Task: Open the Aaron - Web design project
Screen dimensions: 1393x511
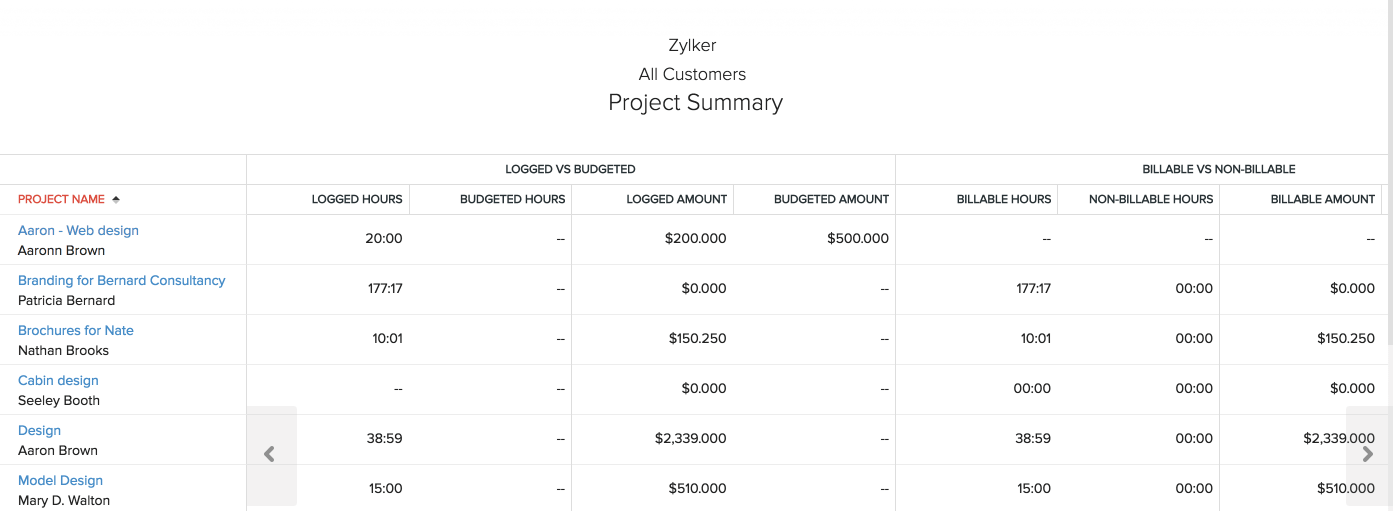Action: tap(78, 230)
